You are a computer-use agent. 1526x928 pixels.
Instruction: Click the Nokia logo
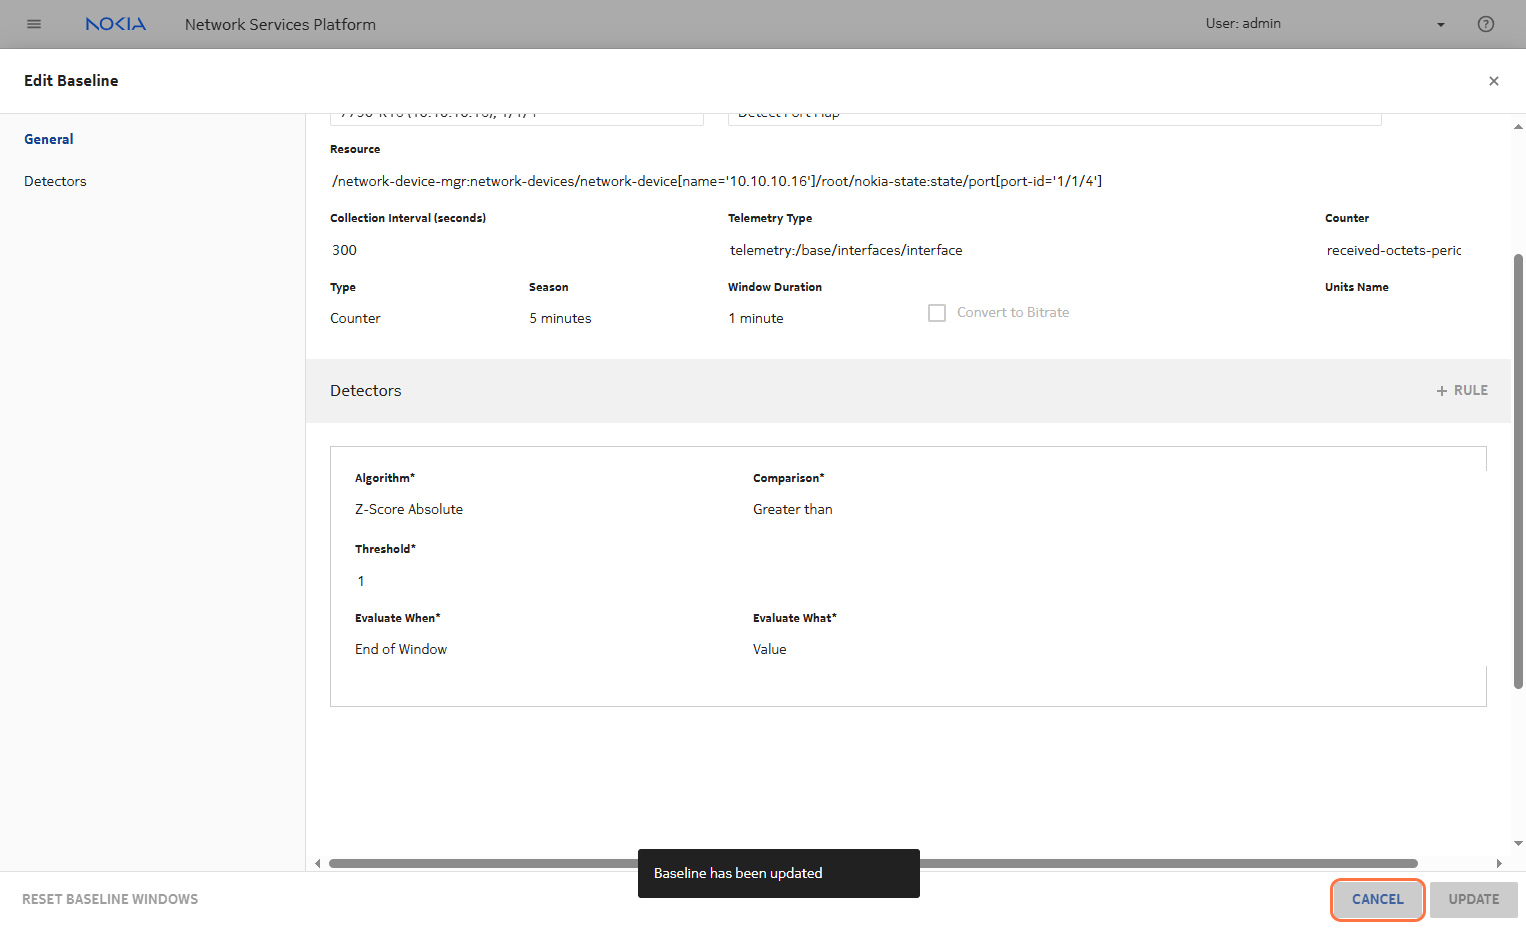115,24
